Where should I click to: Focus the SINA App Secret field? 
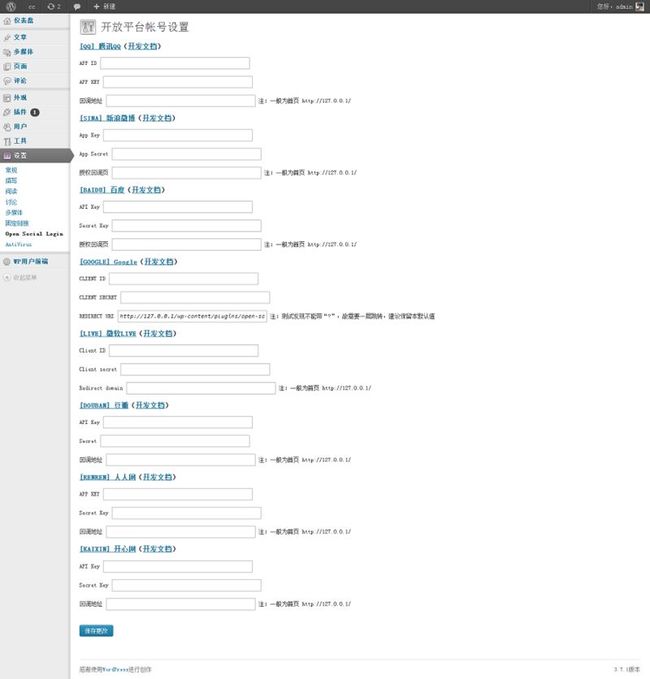pyautogui.click(x=187, y=154)
